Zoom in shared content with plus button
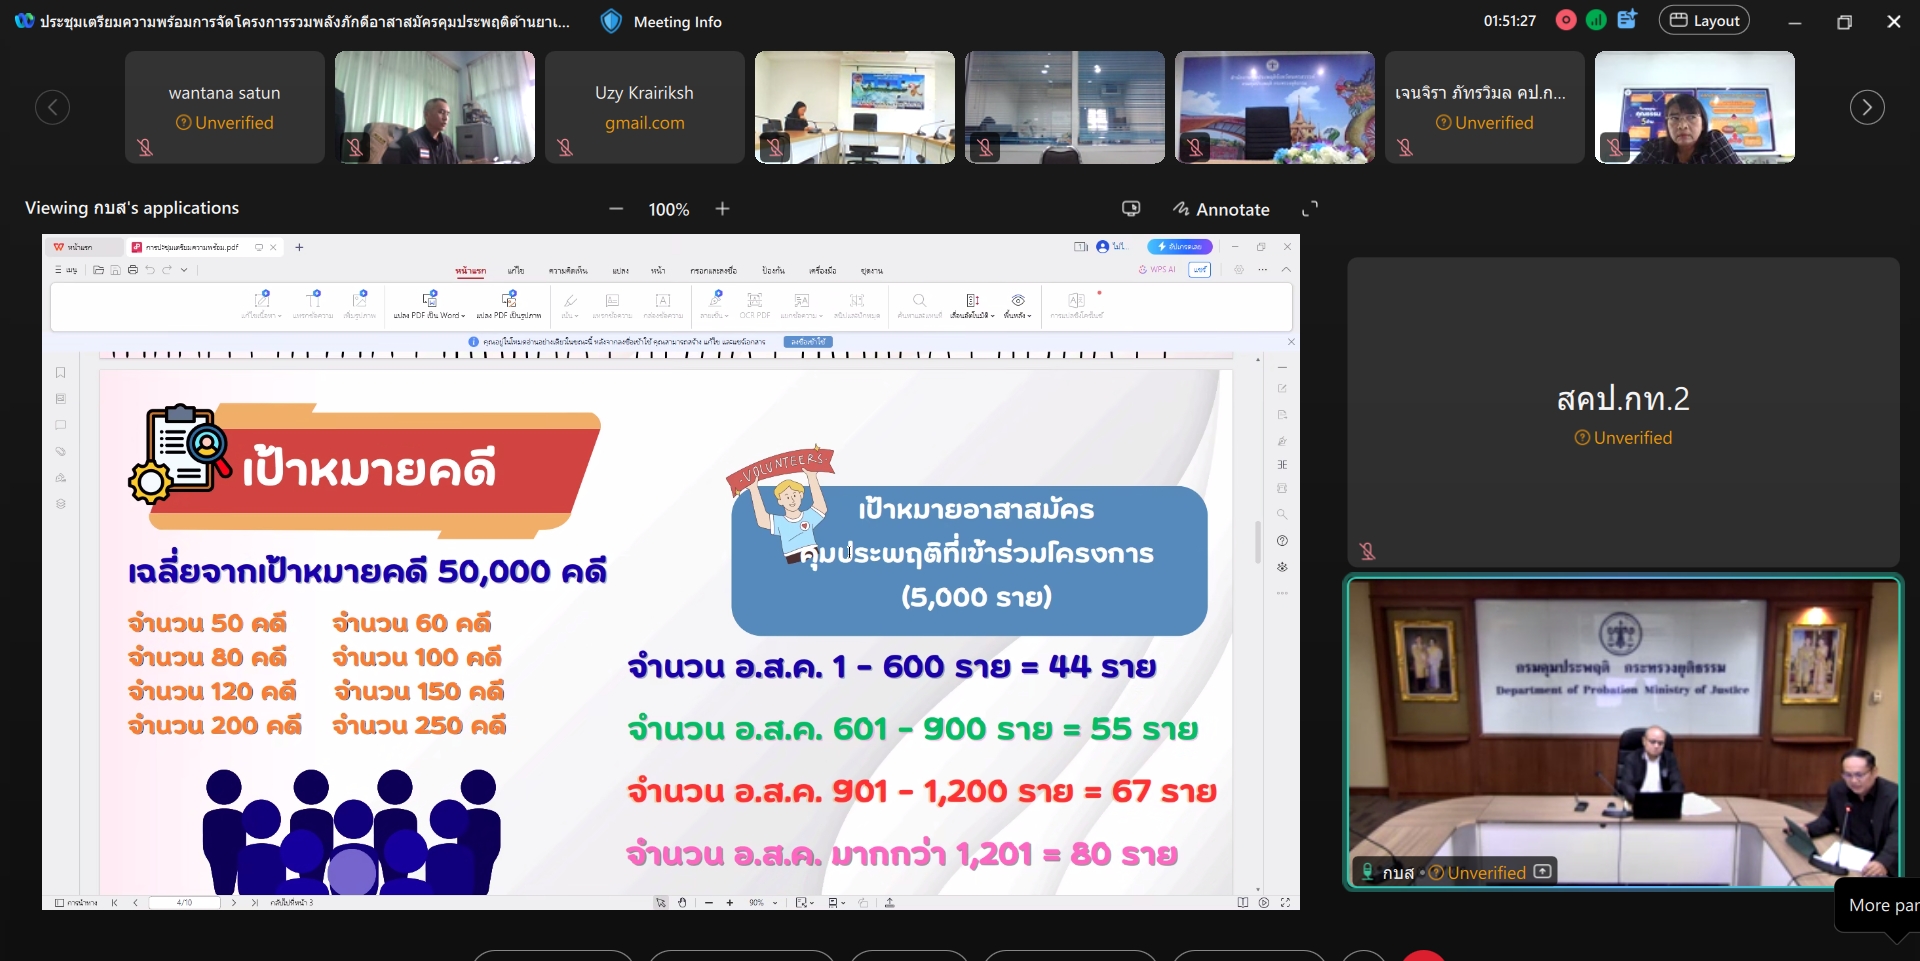Viewport: 1920px width, 961px height. pyautogui.click(x=723, y=209)
